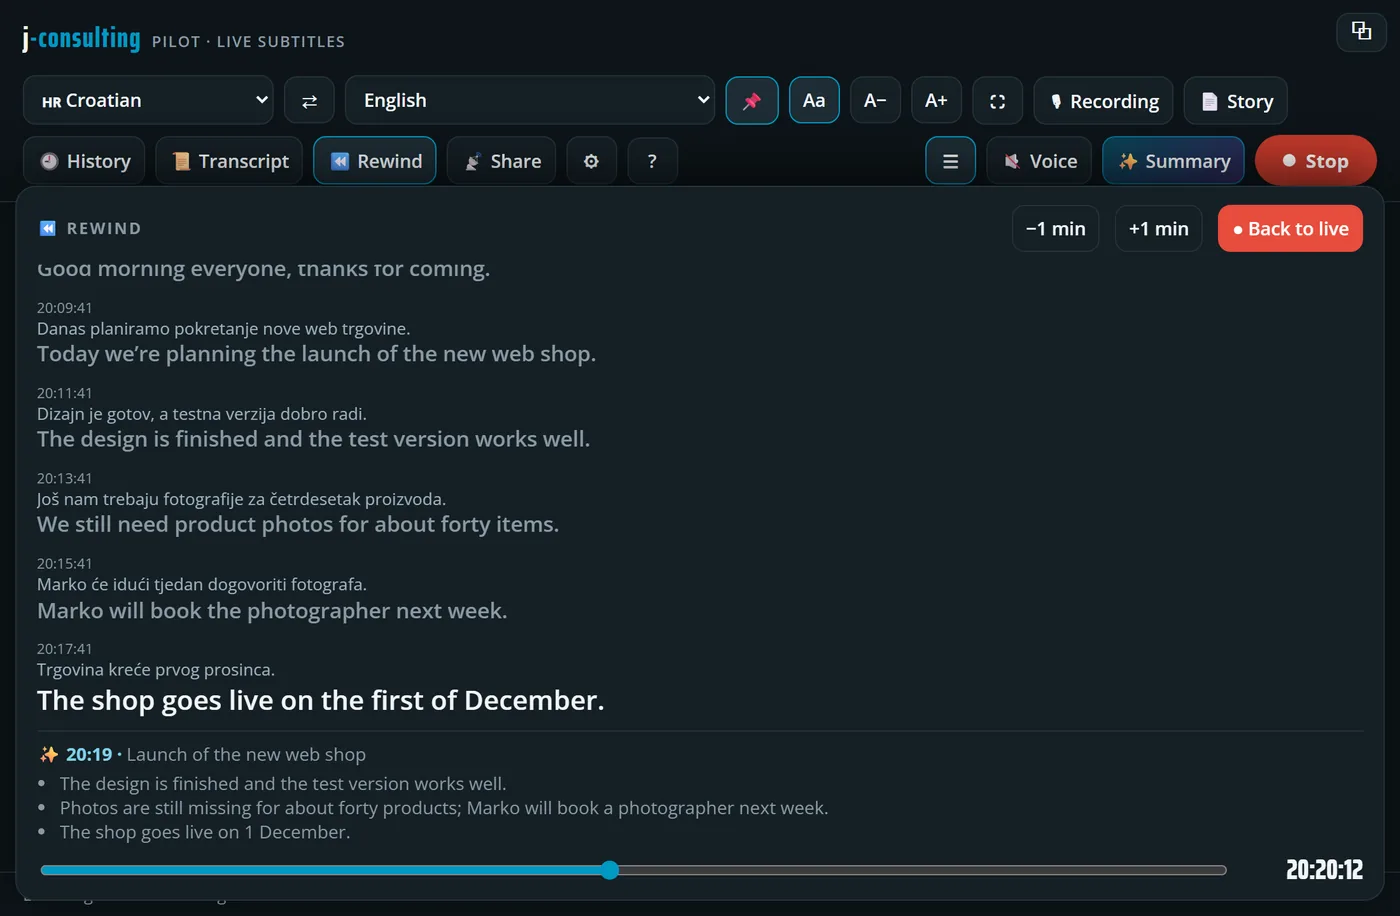The height and width of the screenshot is (916, 1400).
Task: Increase font size with A+ button
Action: [x=936, y=100]
